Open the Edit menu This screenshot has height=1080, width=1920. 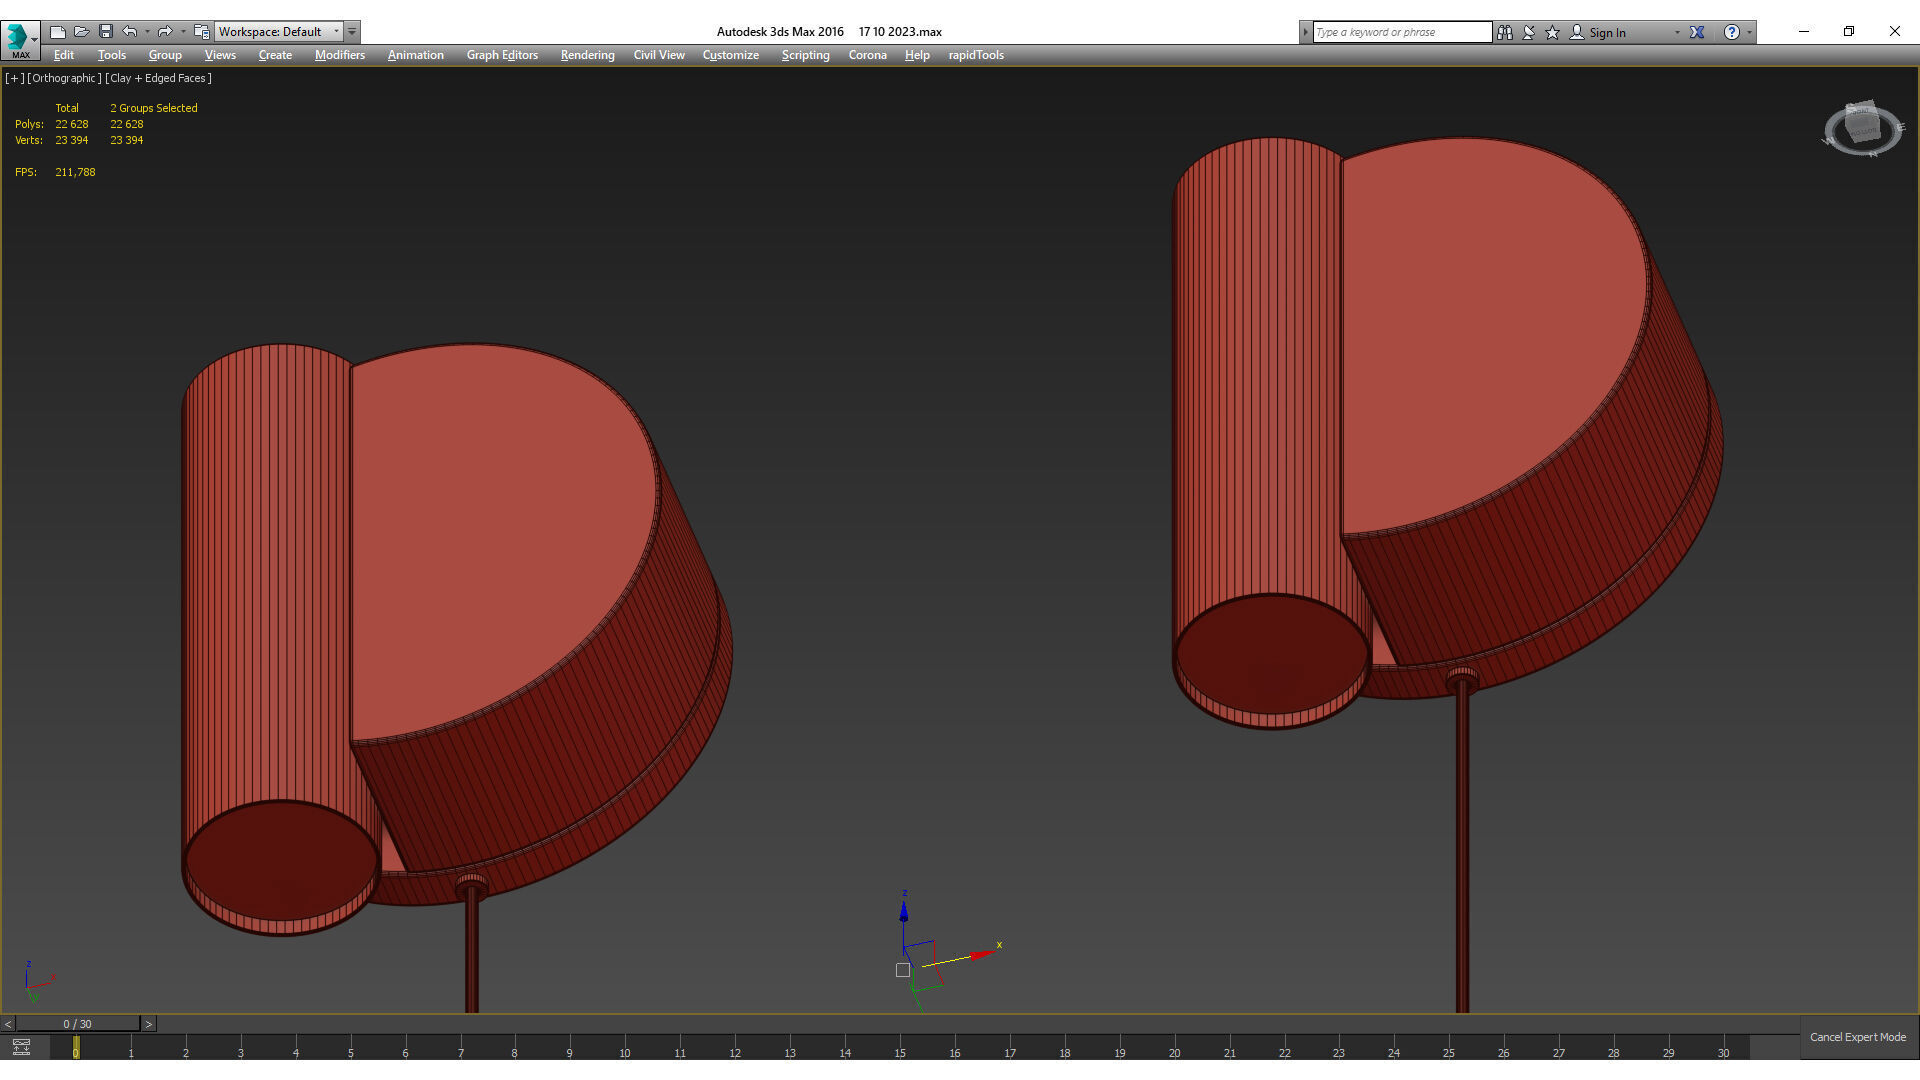pyautogui.click(x=64, y=55)
